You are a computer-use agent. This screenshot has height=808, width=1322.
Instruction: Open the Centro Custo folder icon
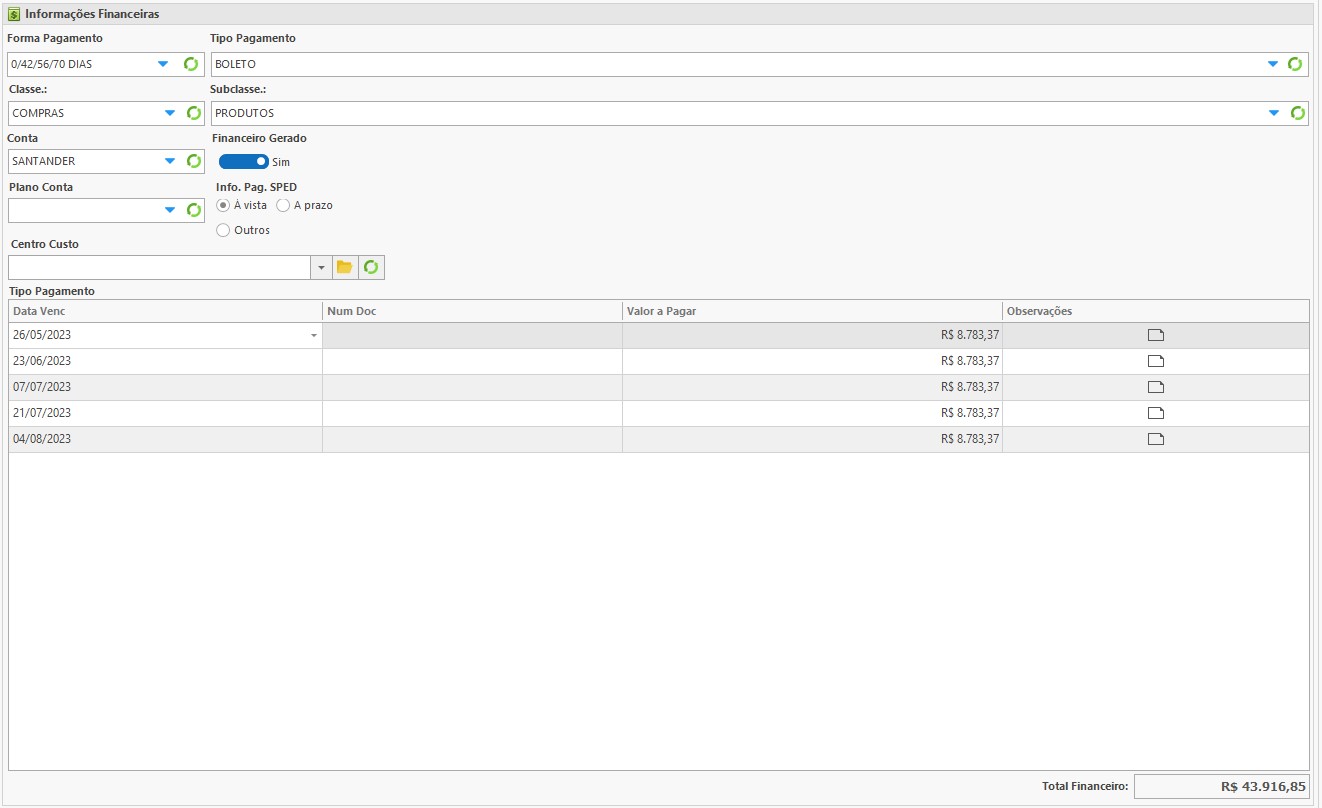[x=345, y=267]
